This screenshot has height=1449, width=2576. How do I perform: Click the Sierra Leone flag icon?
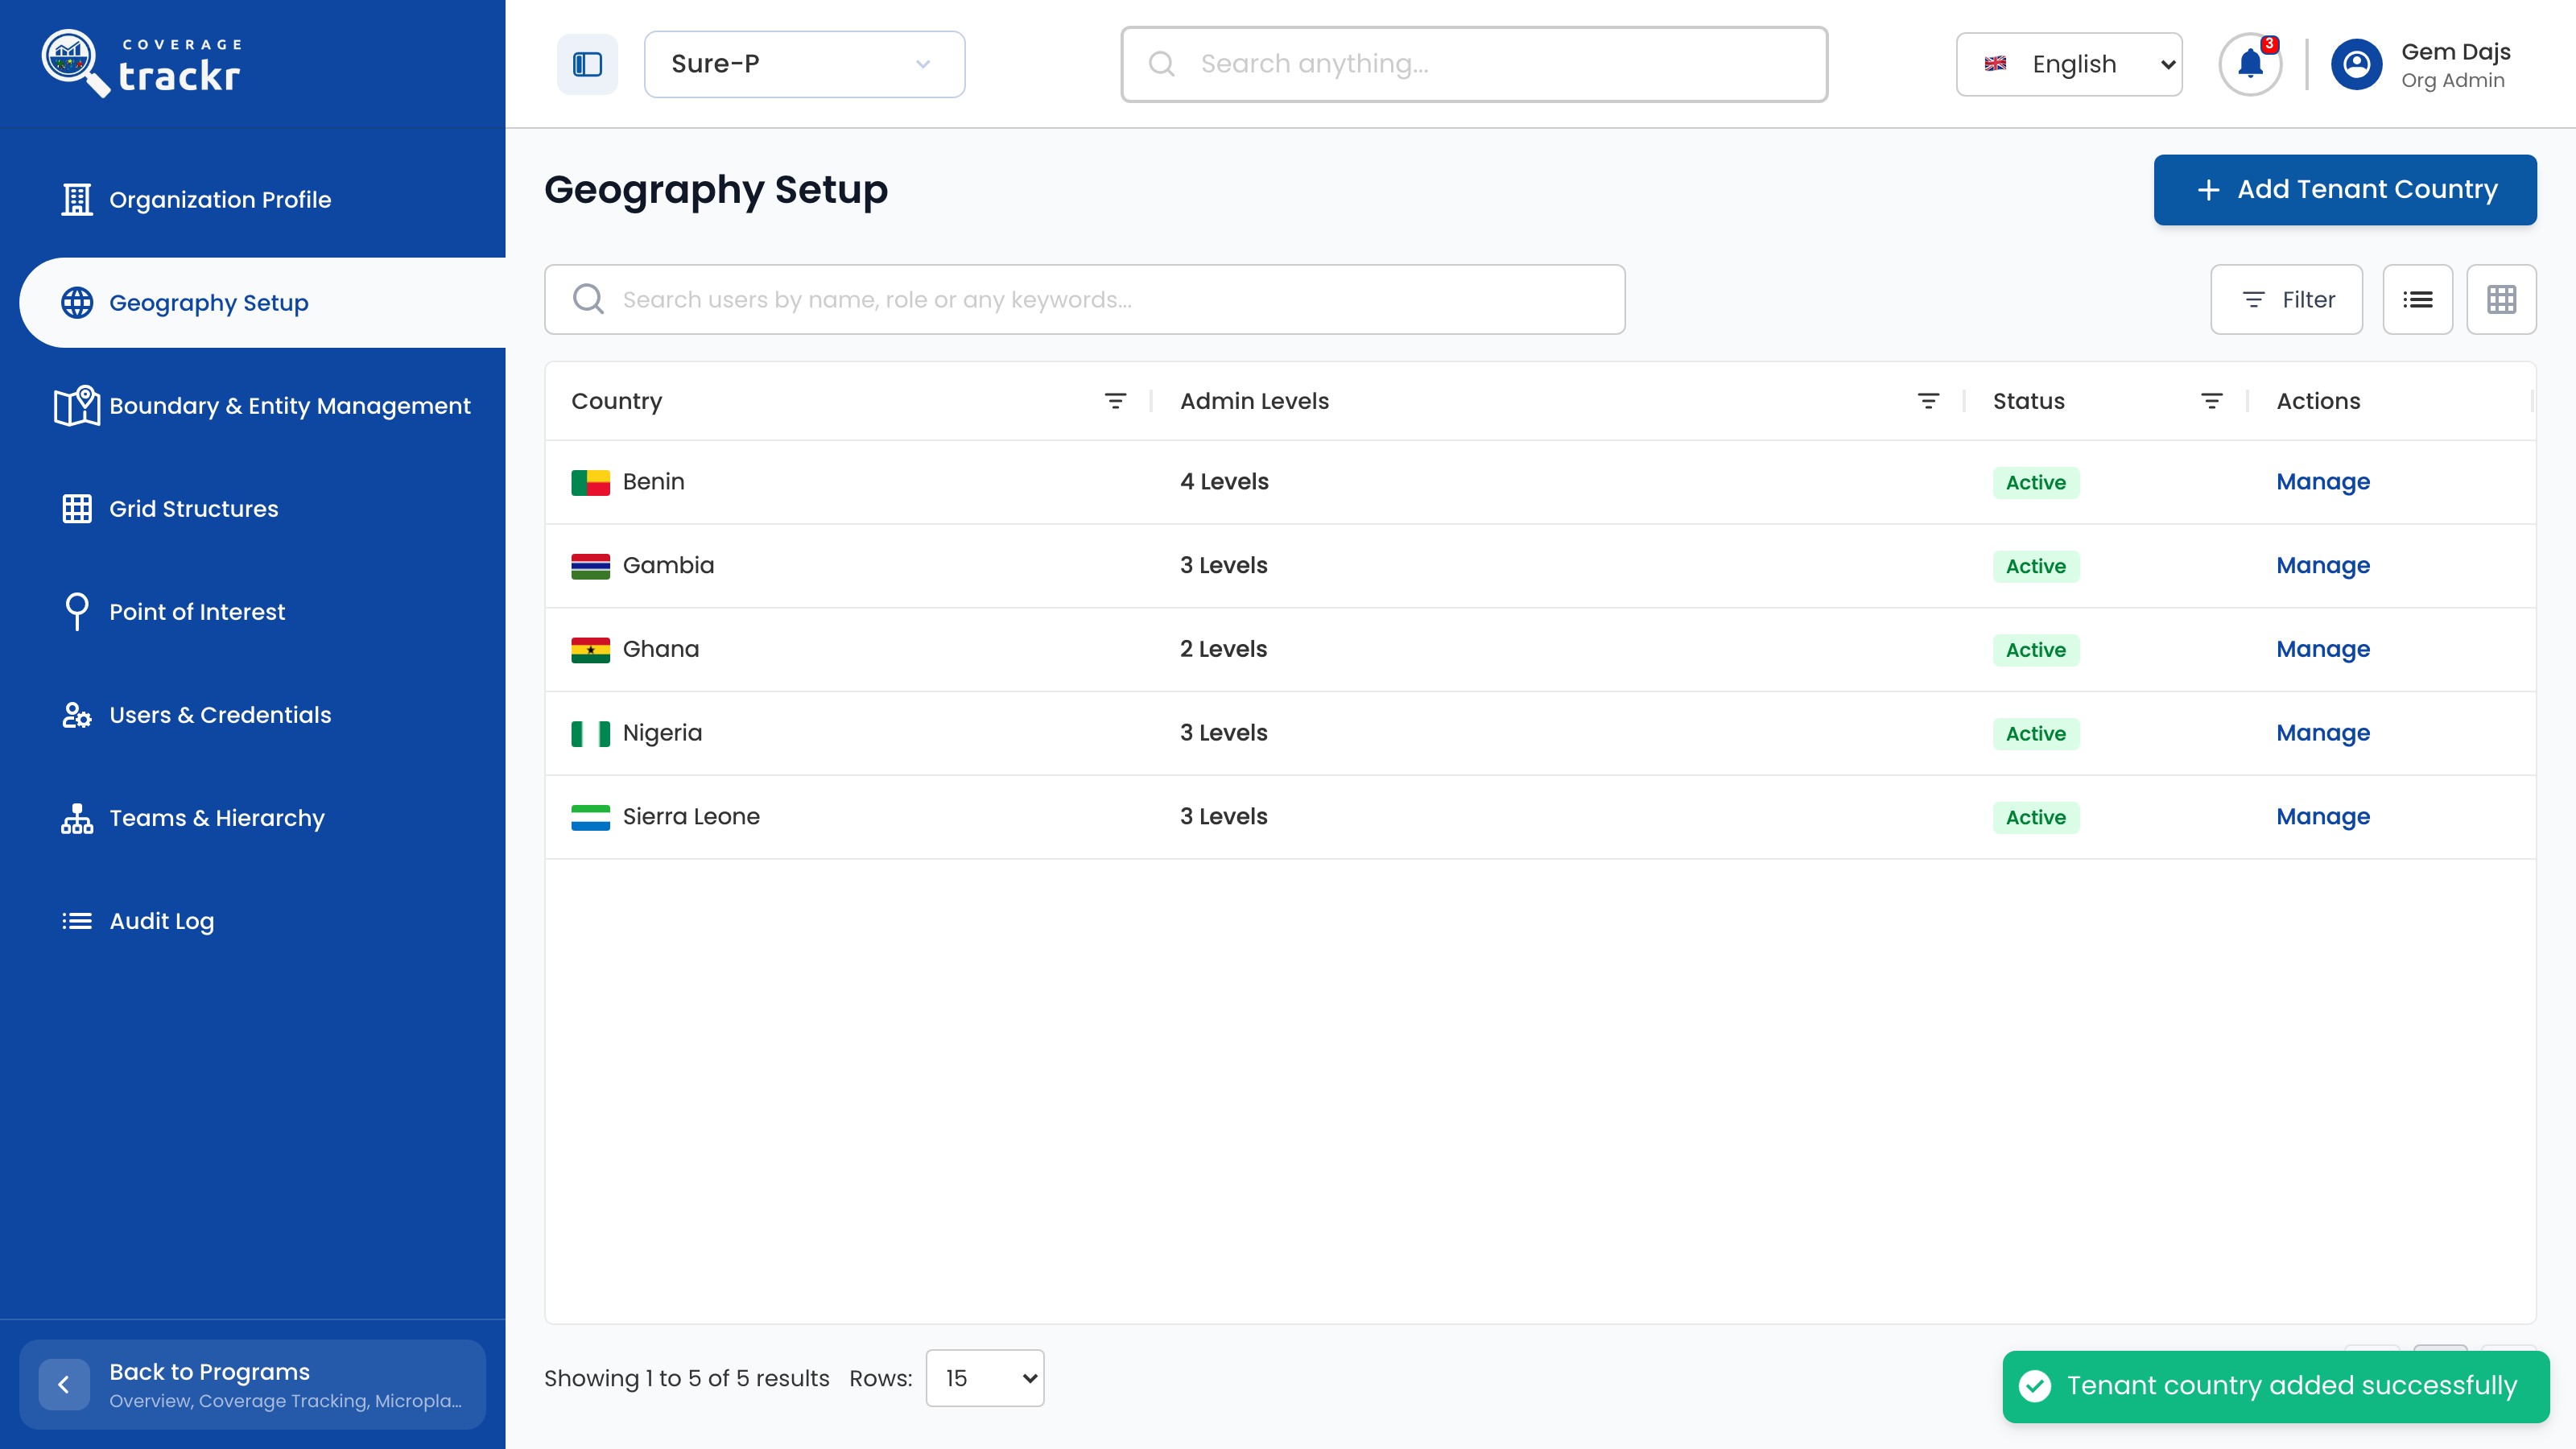pyautogui.click(x=590, y=818)
